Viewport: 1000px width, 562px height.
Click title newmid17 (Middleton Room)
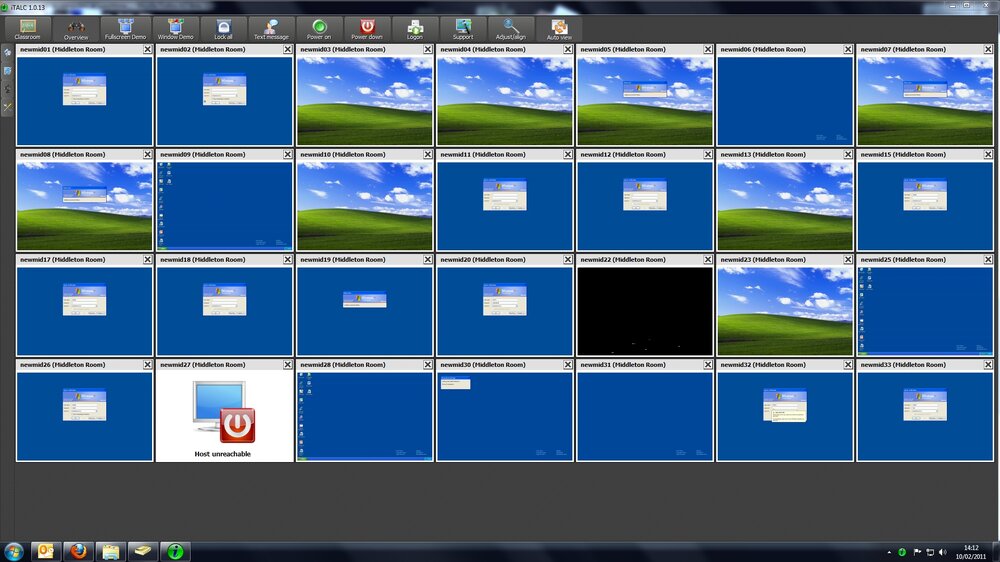(x=62, y=260)
